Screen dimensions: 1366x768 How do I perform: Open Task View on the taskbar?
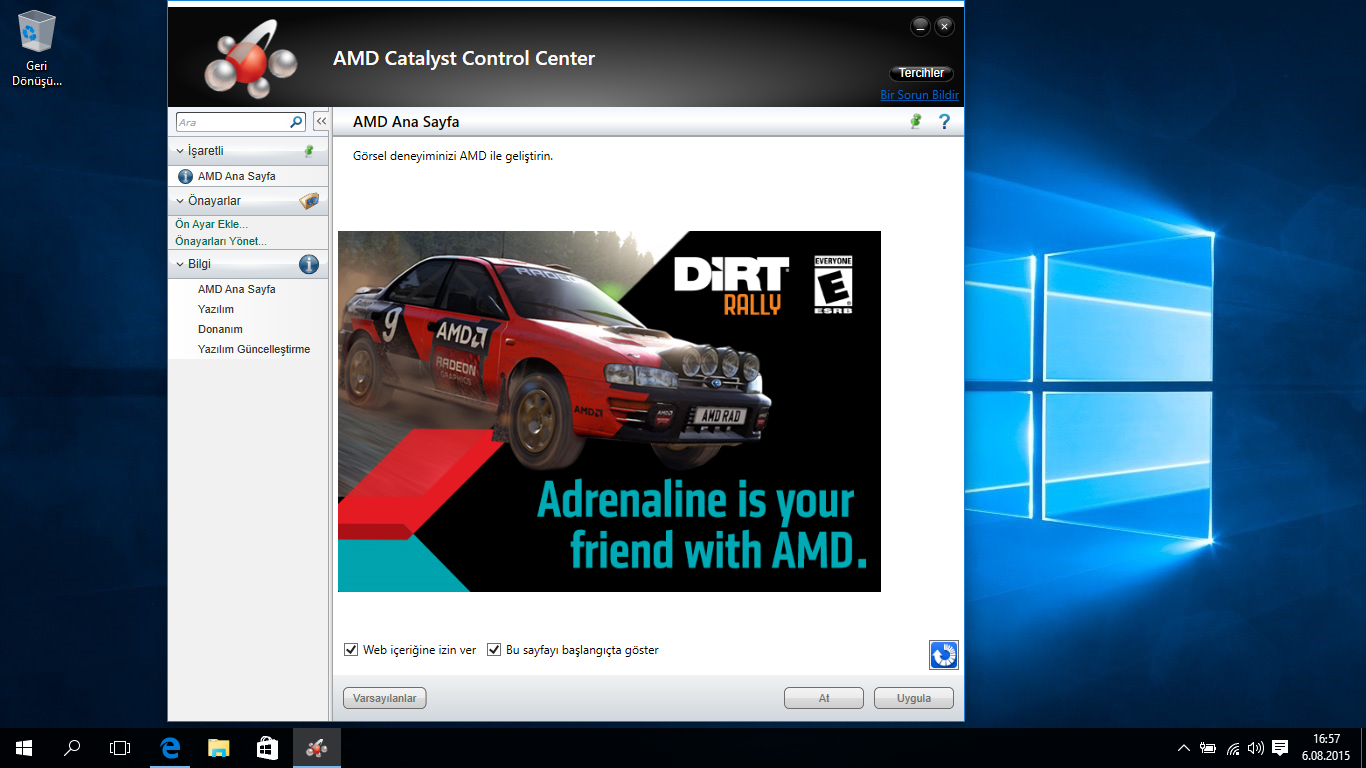click(120, 748)
